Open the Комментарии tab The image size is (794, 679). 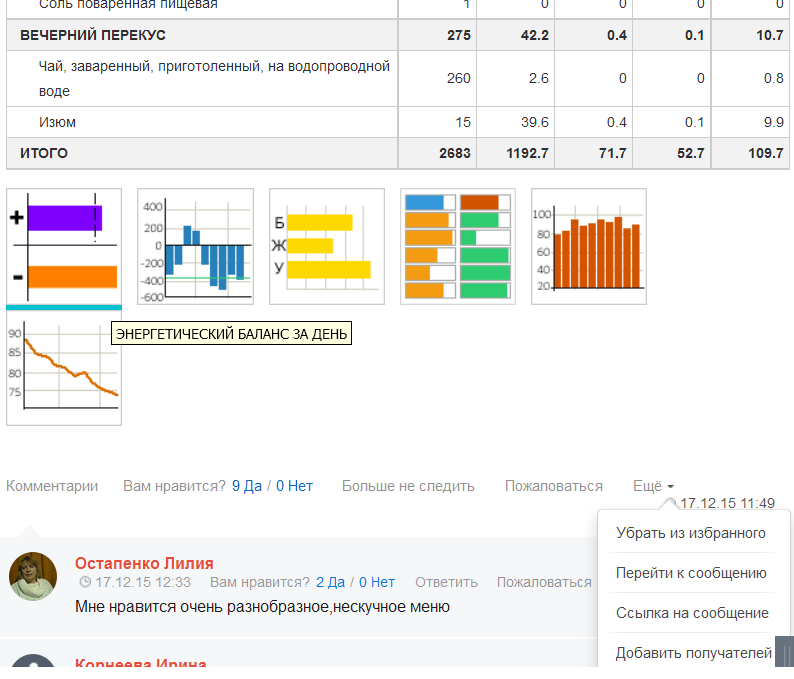(x=52, y=486)
